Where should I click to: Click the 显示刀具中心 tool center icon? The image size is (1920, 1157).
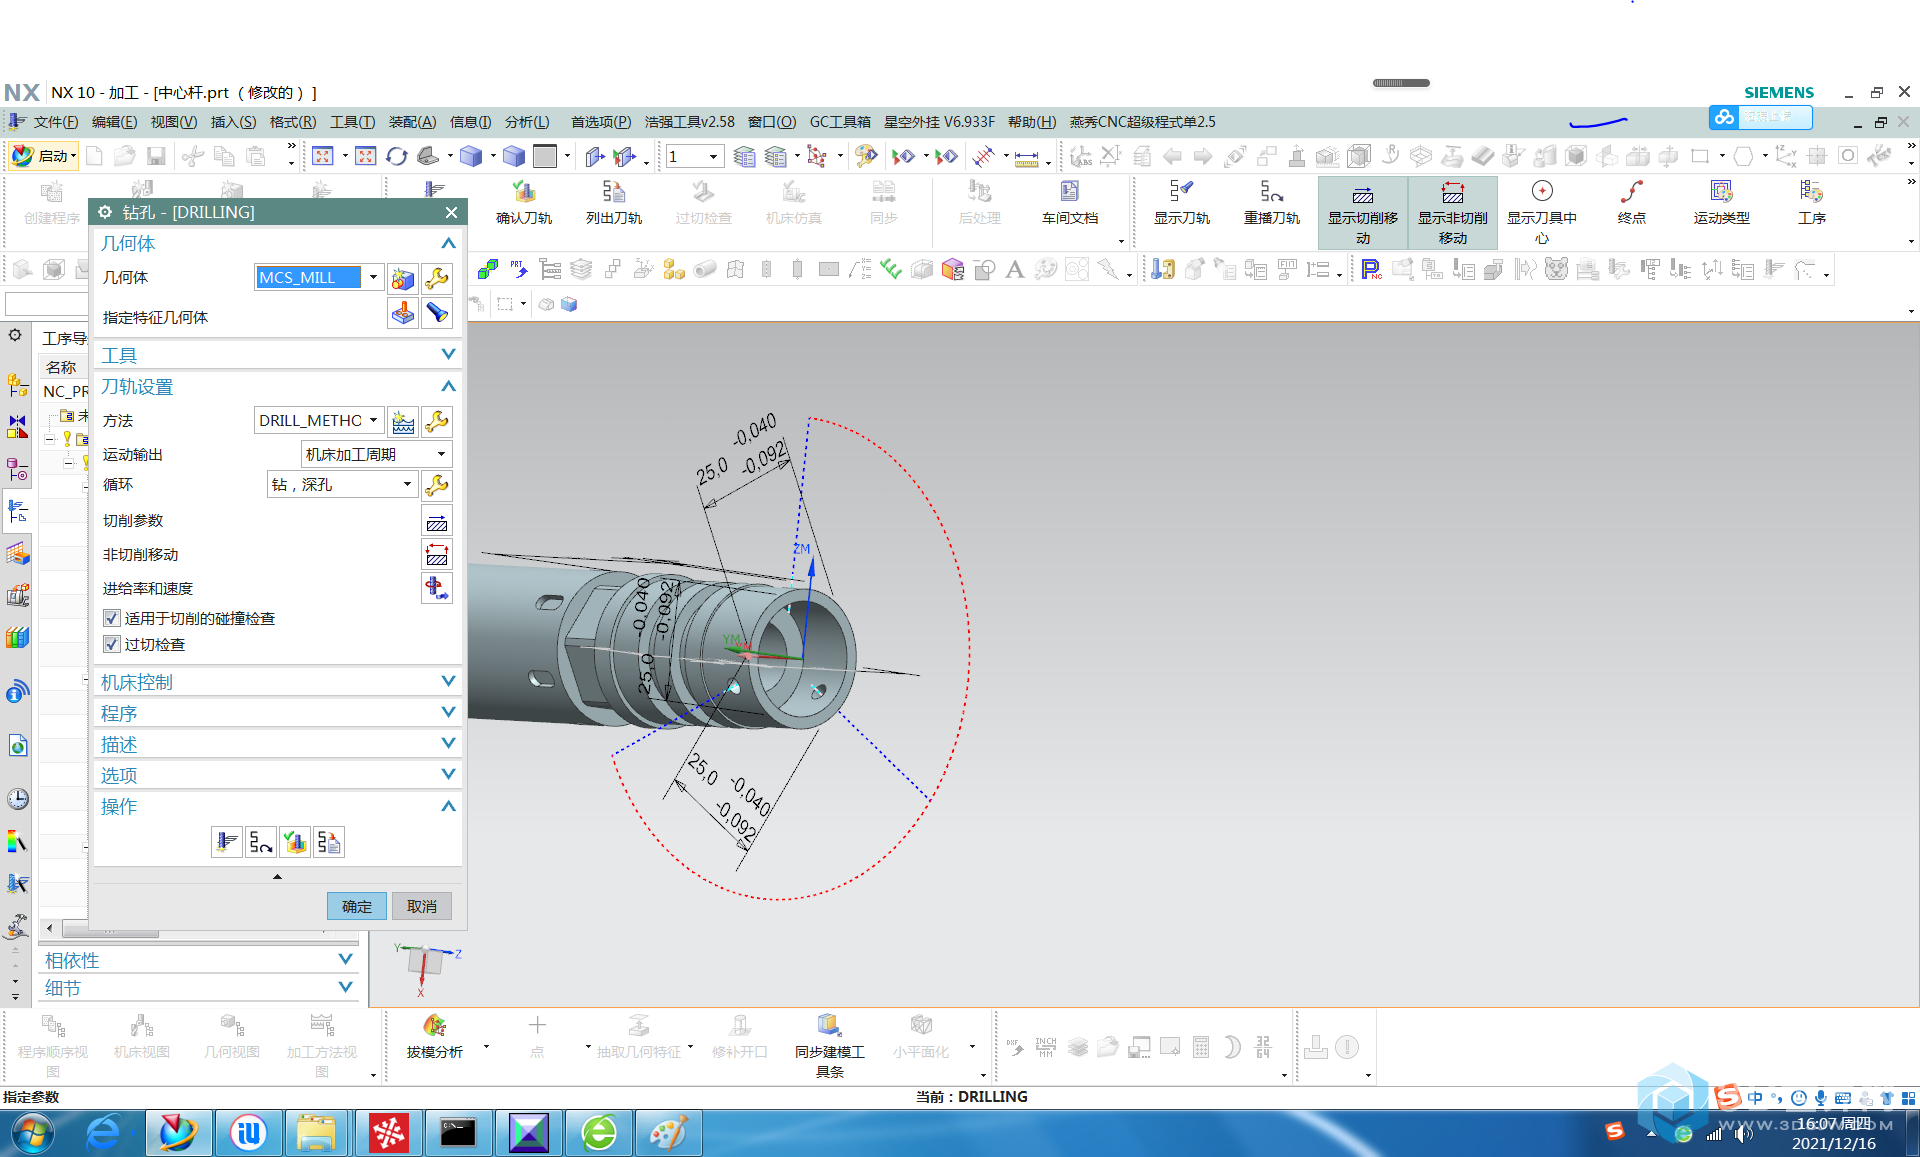1541,213
